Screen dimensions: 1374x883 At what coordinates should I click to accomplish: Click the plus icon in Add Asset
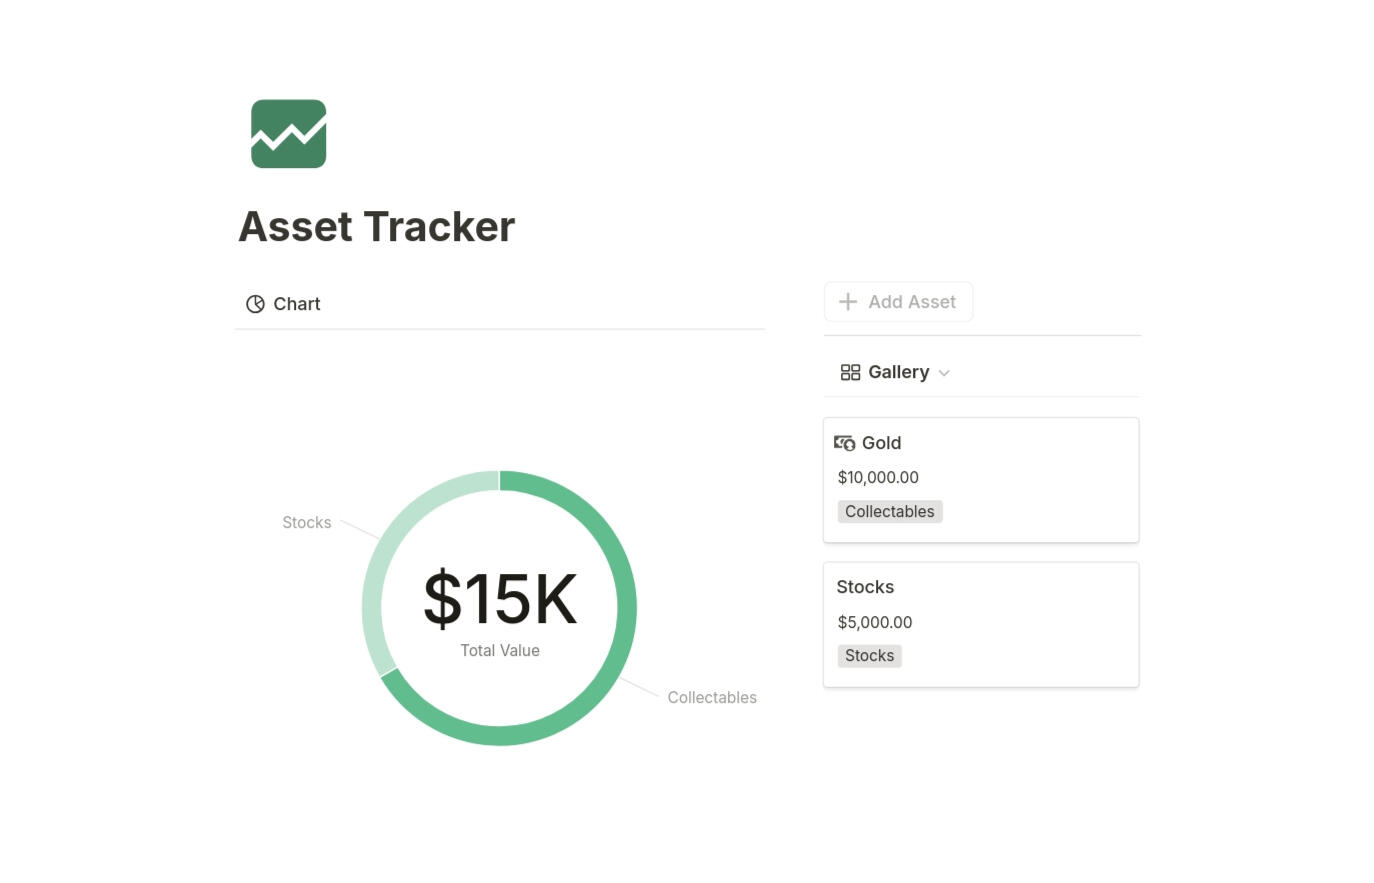(x=848, y=302)
